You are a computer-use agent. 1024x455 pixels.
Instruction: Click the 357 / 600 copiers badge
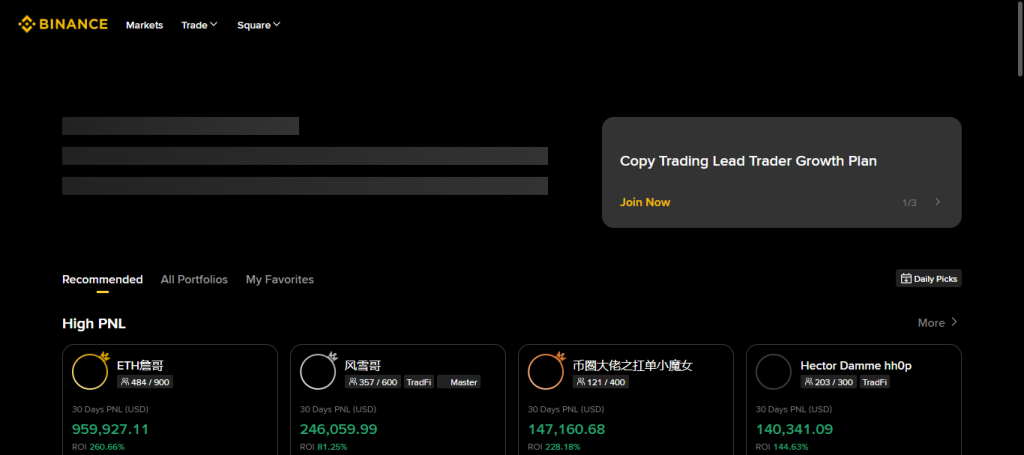373,382
